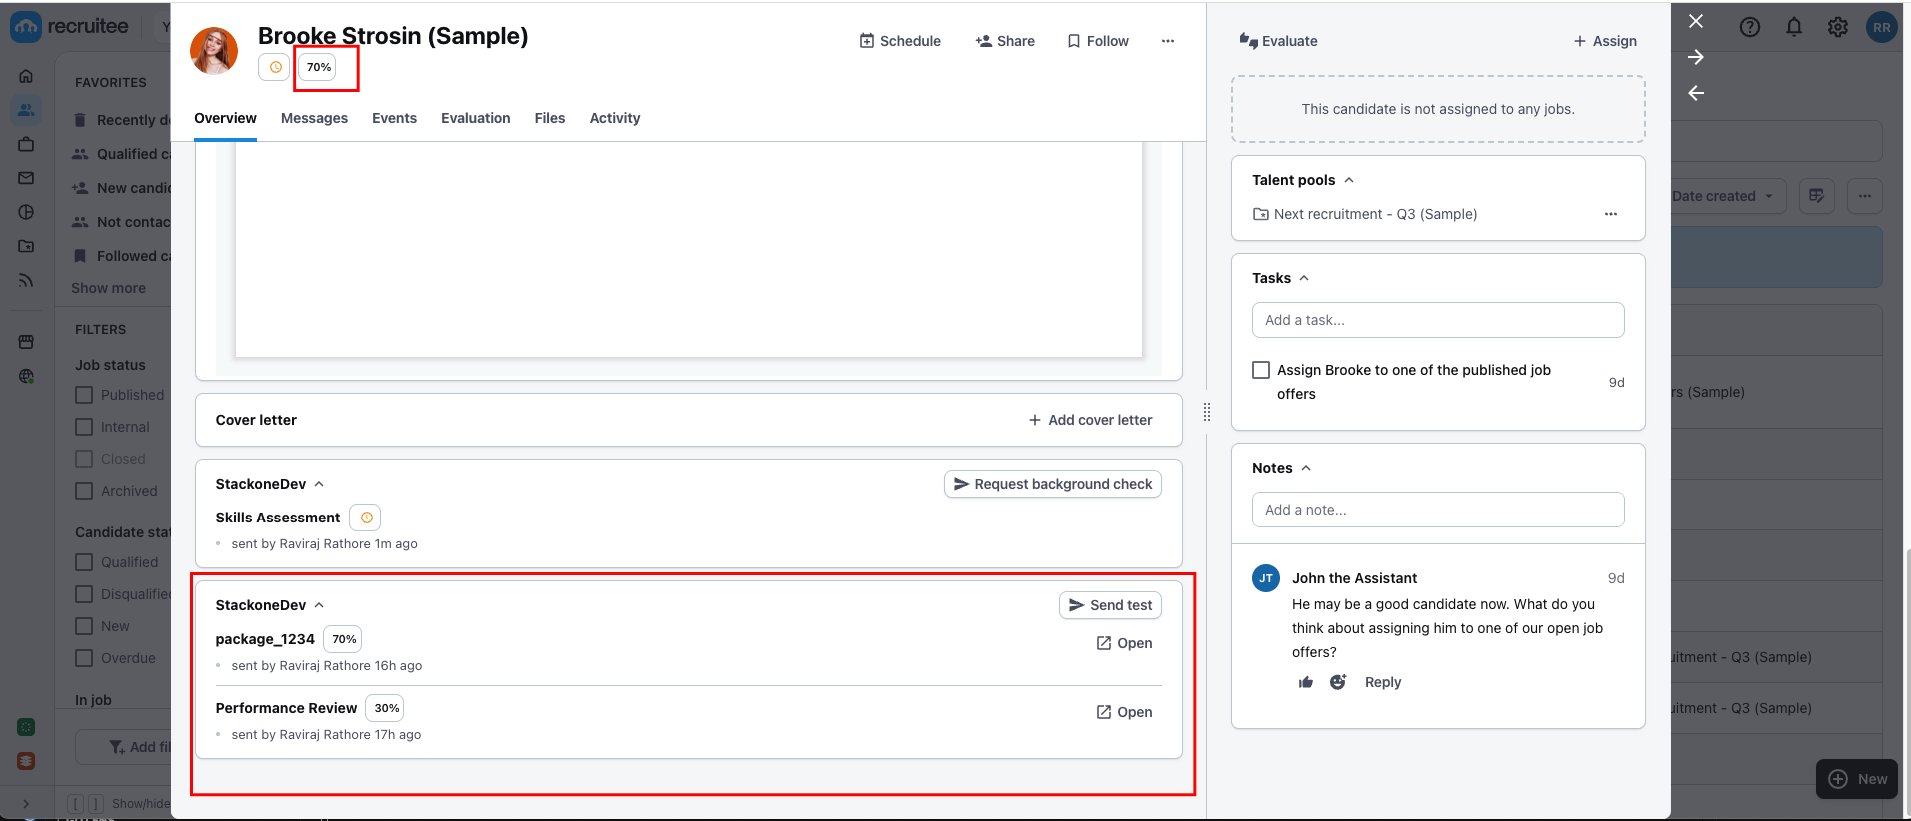
Task: Toggle the Published job status filter
Action: [x=85, y=395]
